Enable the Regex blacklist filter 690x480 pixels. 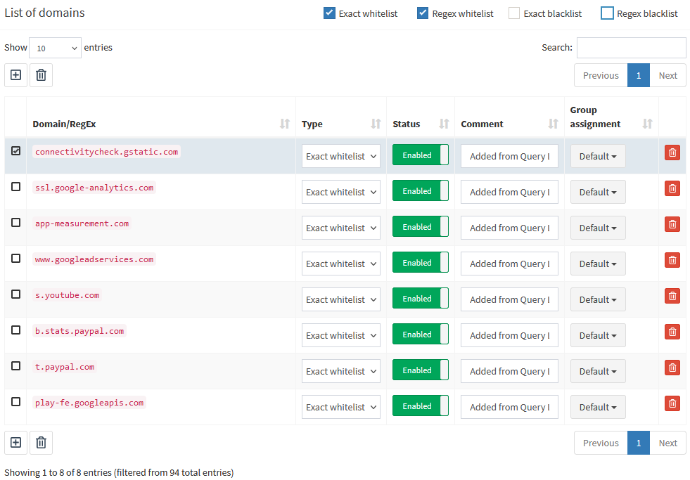(607, 14)
